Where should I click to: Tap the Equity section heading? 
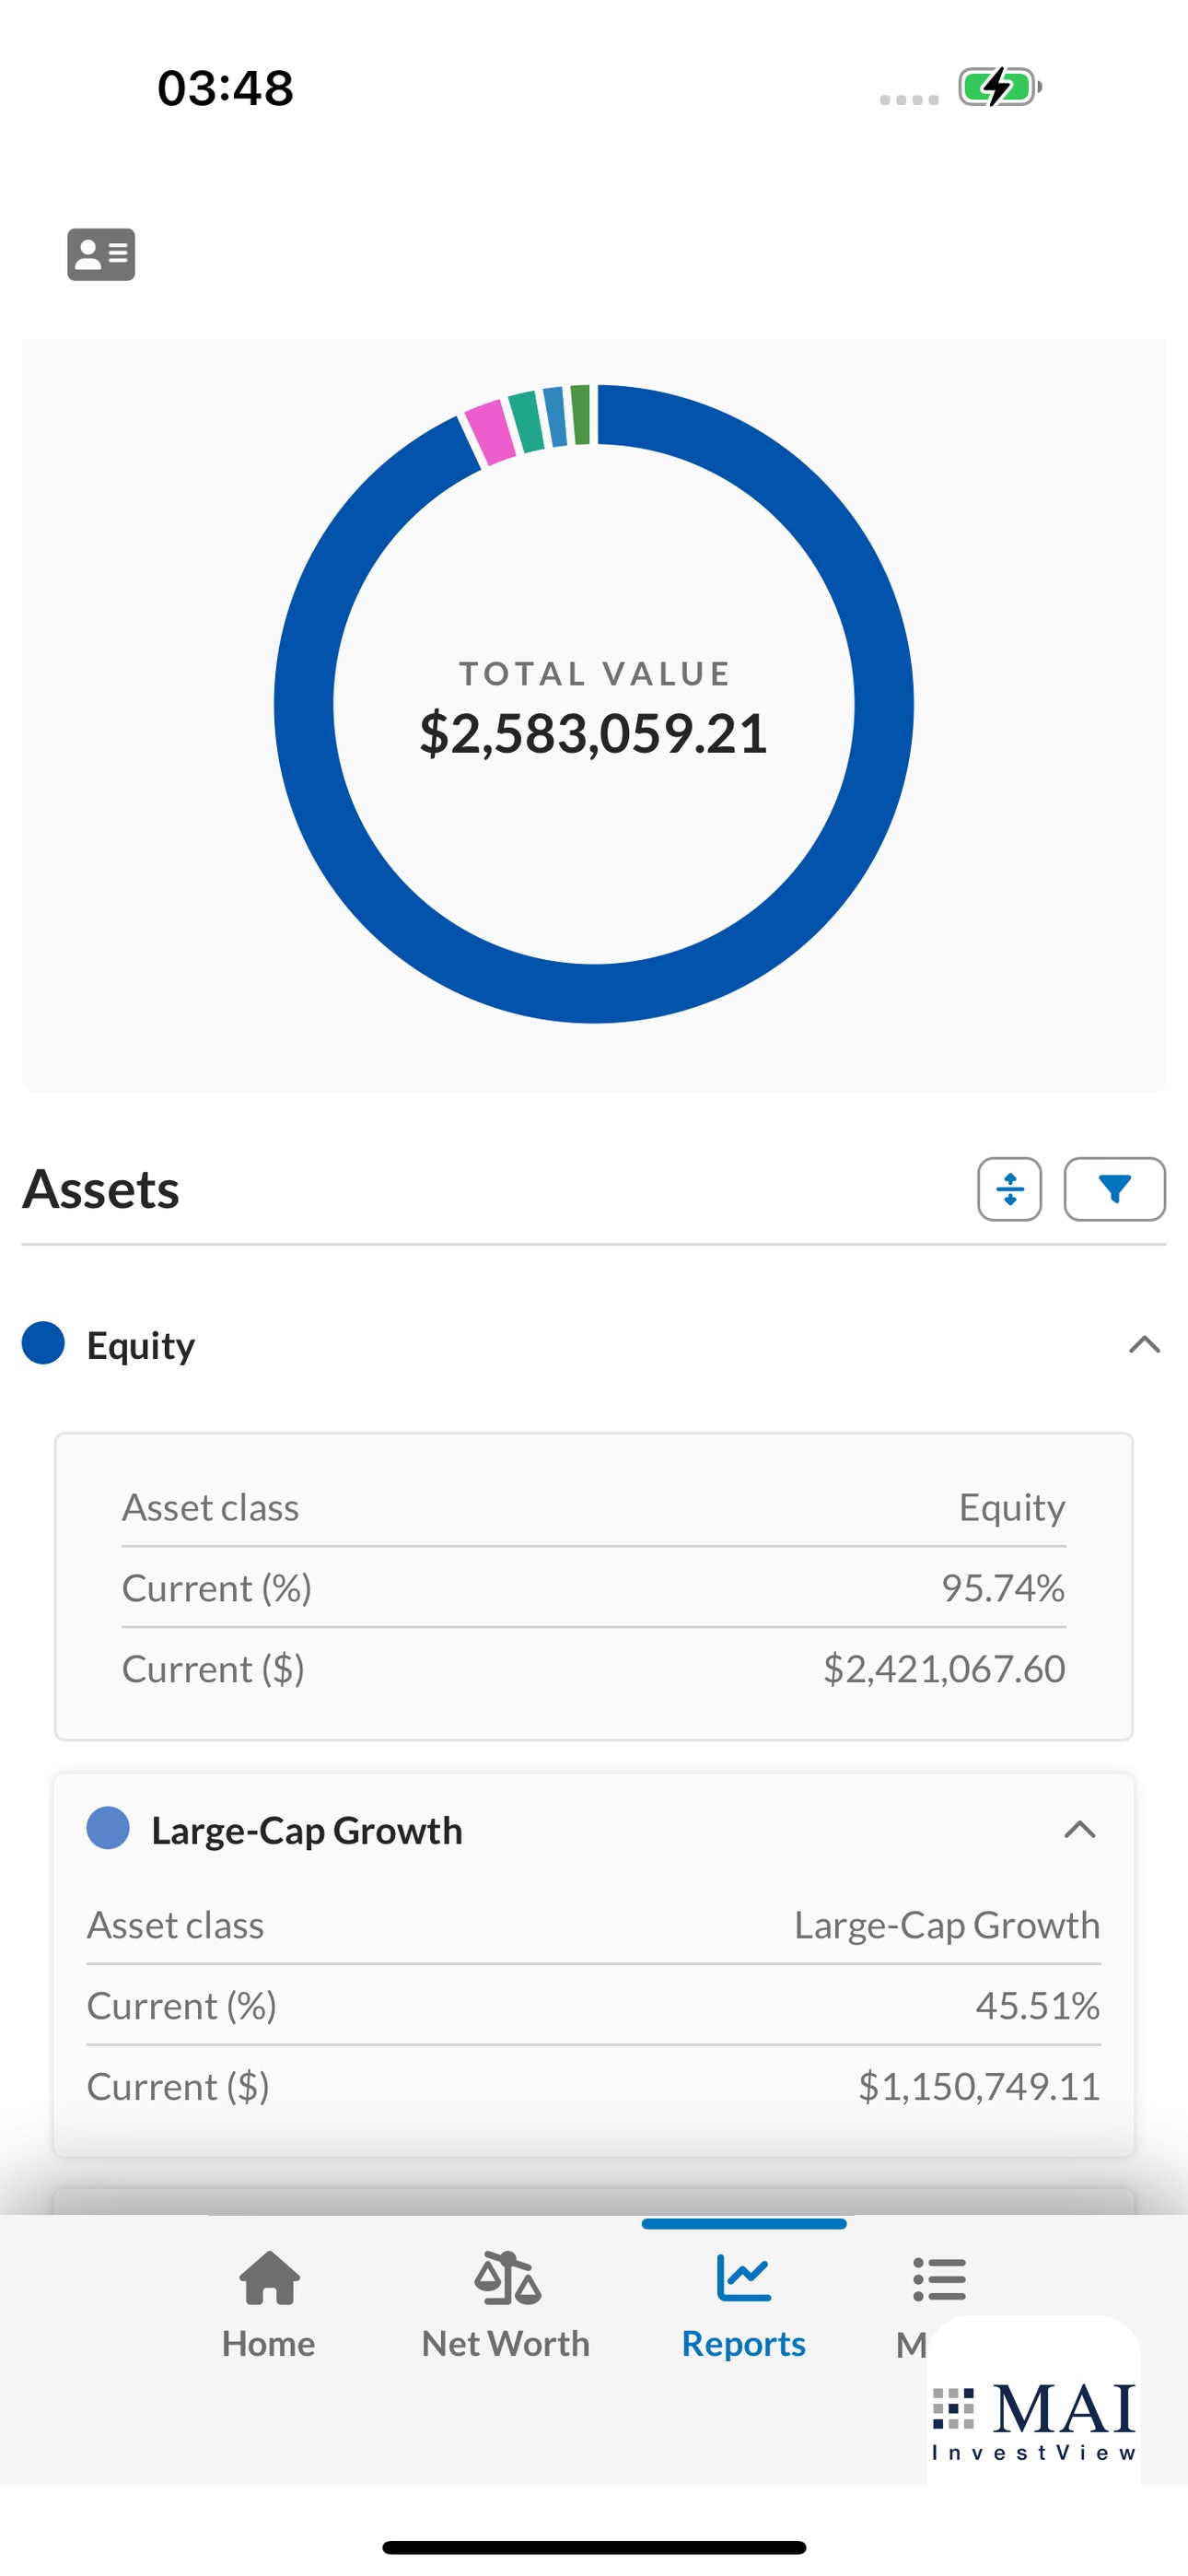141,1345
